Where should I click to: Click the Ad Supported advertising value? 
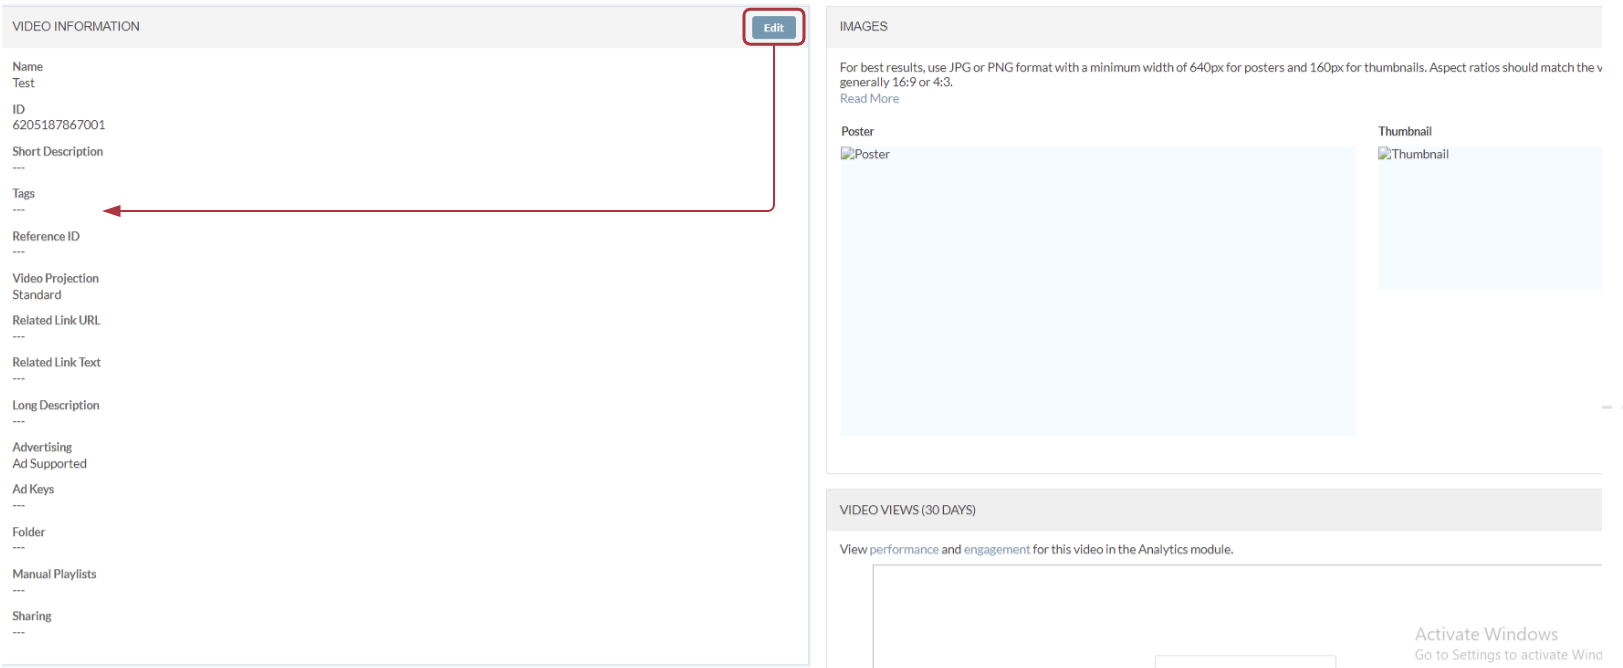pos(49,464)
